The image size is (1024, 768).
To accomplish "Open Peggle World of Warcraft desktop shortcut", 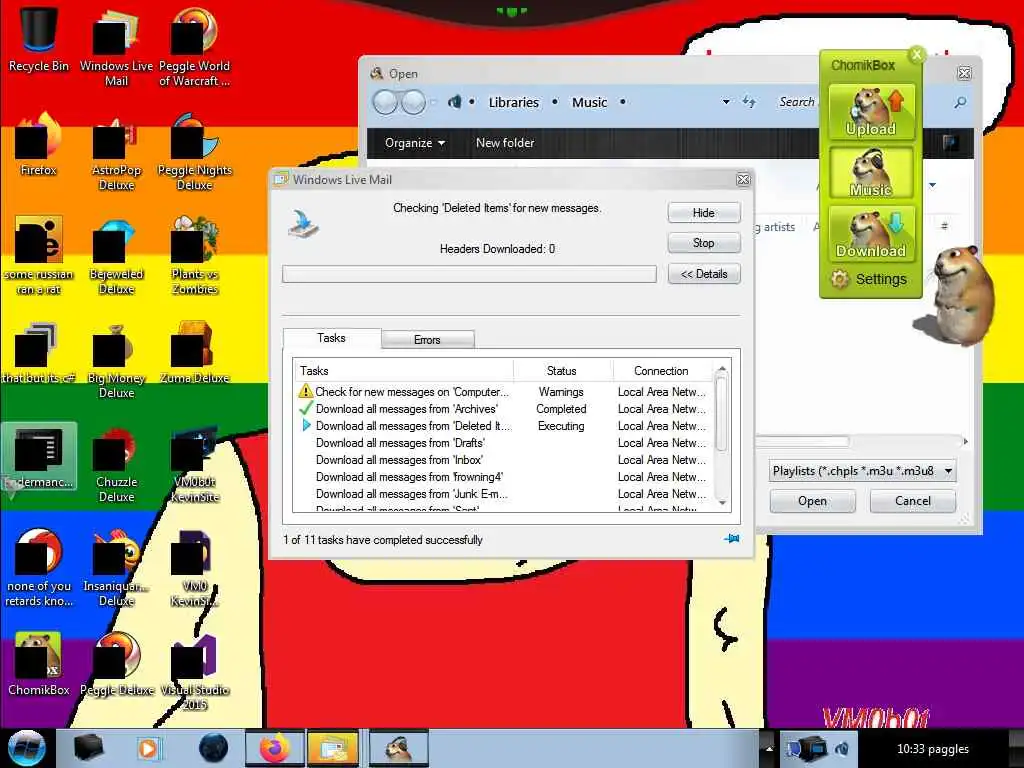I will (194, 46).
